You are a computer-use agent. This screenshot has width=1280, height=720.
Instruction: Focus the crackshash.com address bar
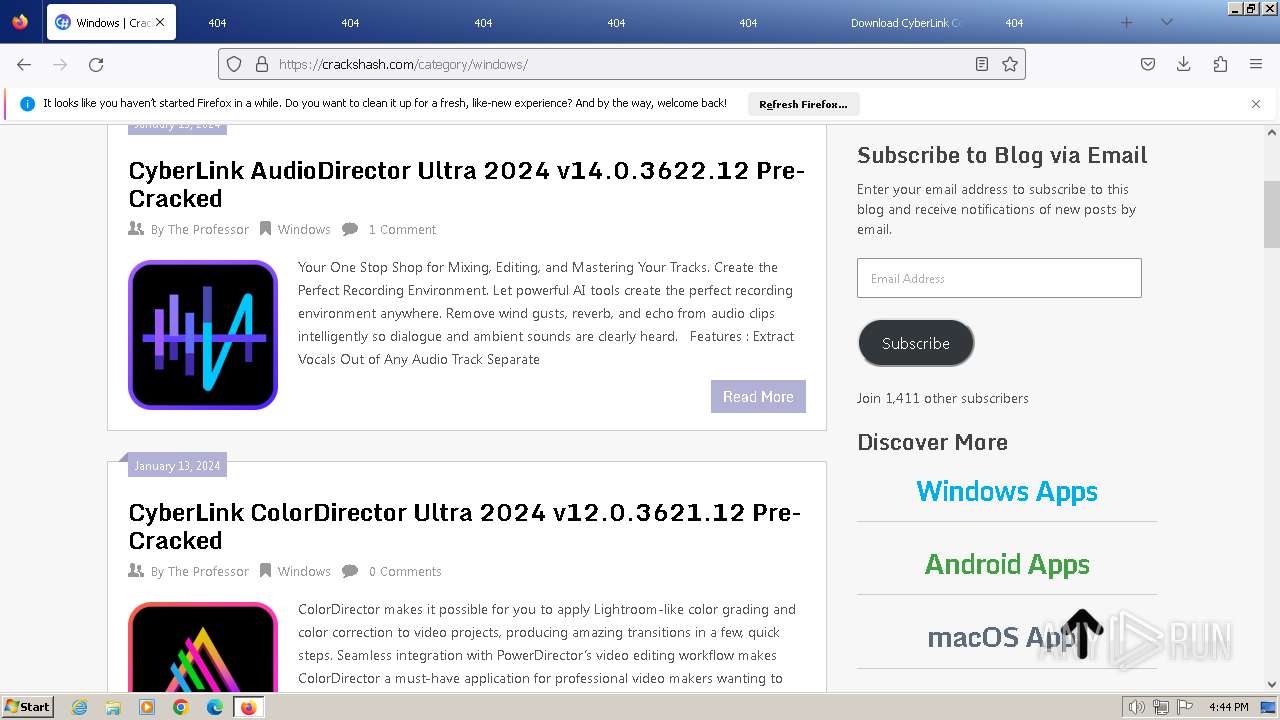622,64
